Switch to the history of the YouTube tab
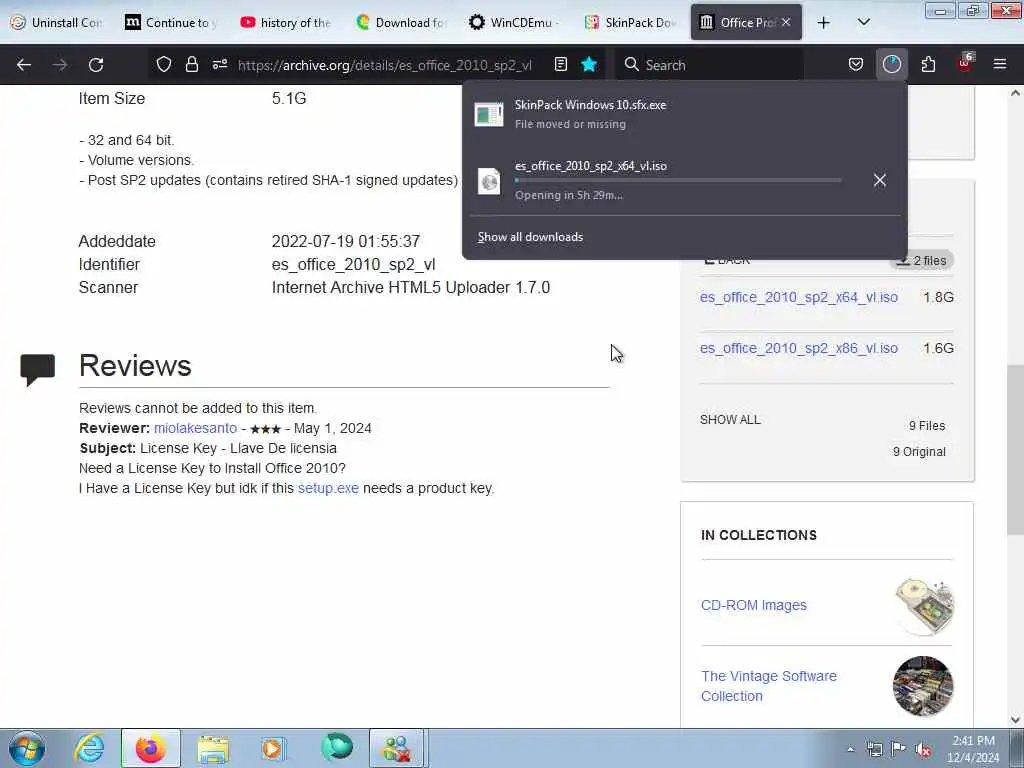1024x768 pixels. 286,22
